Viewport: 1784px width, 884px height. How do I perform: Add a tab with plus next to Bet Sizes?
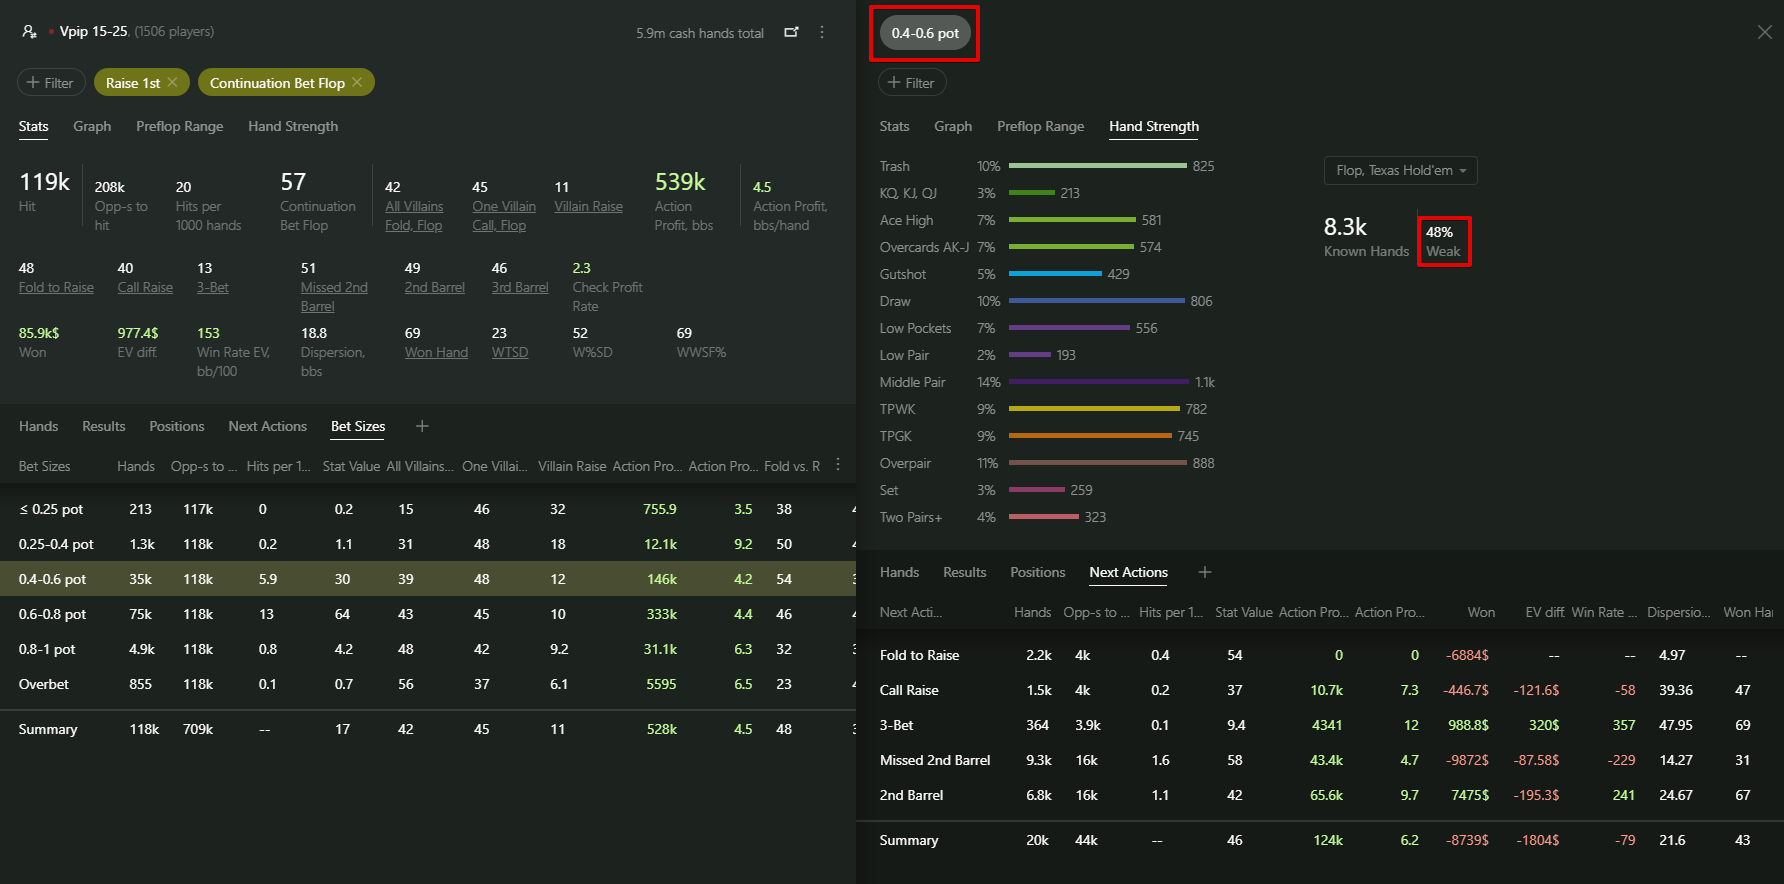coord(422,426)
